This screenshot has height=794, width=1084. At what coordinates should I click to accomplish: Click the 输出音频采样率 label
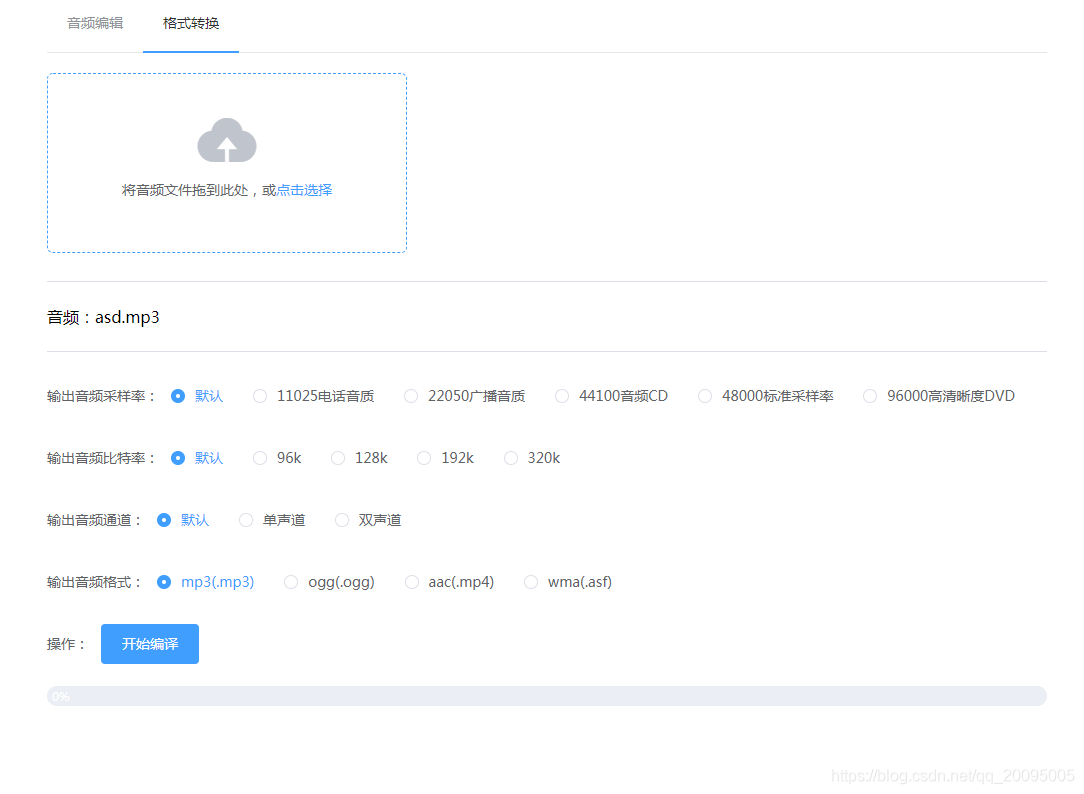click(x=101, y=396)
